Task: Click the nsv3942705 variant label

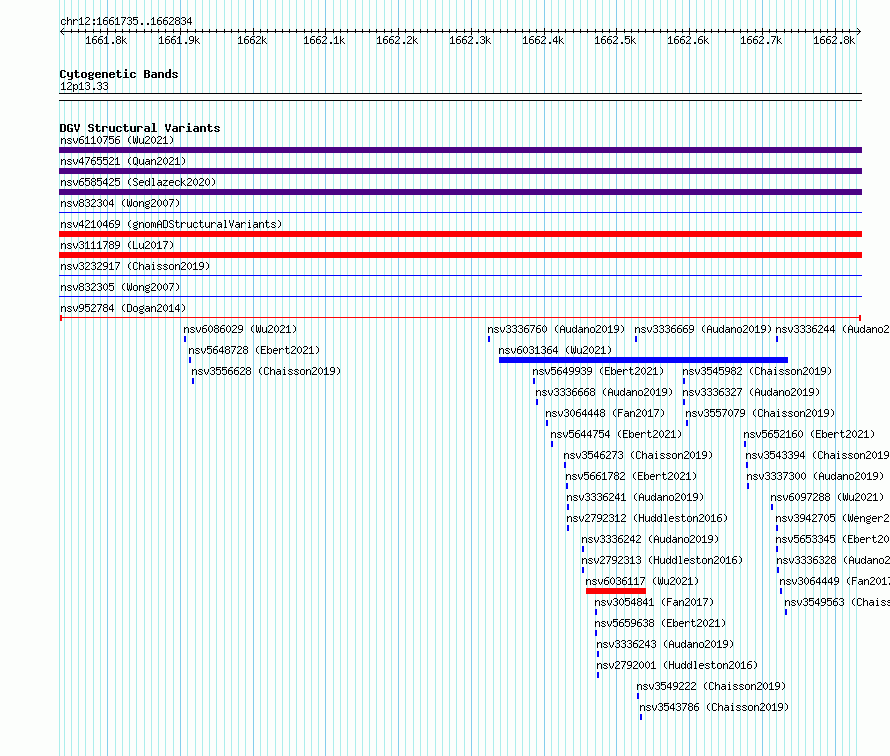Action: coord(832,518)
